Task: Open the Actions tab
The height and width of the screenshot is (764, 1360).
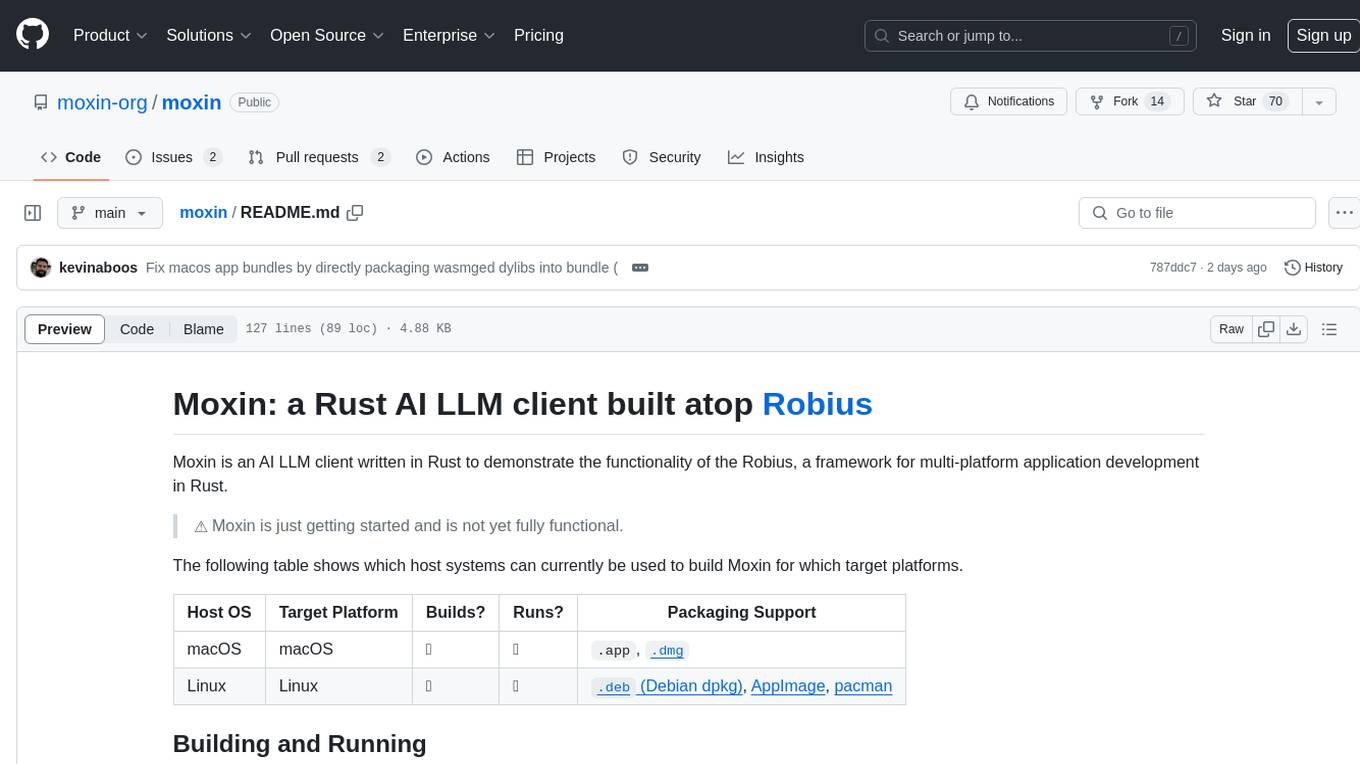Action: point(453,157)
